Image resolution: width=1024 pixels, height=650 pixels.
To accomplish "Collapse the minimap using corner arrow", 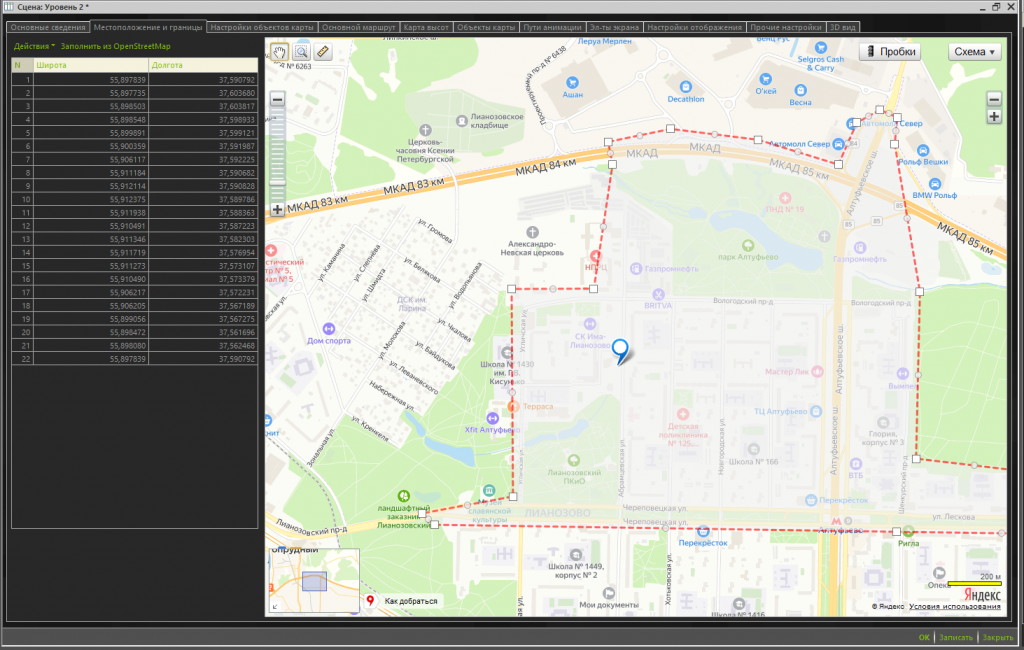I will 275,607.
